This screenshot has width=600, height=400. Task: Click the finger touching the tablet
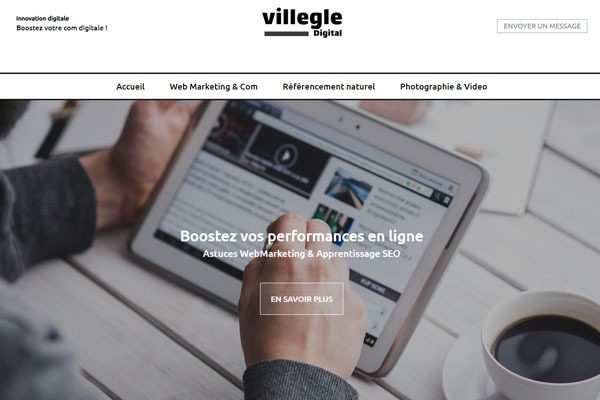[x=293, y=226]
